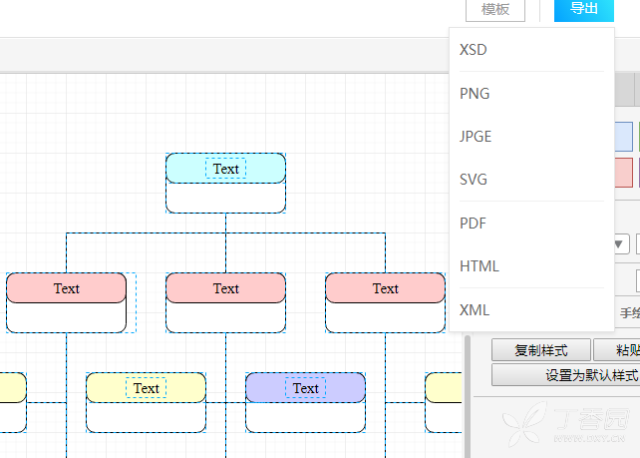Choose PDF export format
The width and height of the screenshot is (640, 458).
click(x=531, y=223)
